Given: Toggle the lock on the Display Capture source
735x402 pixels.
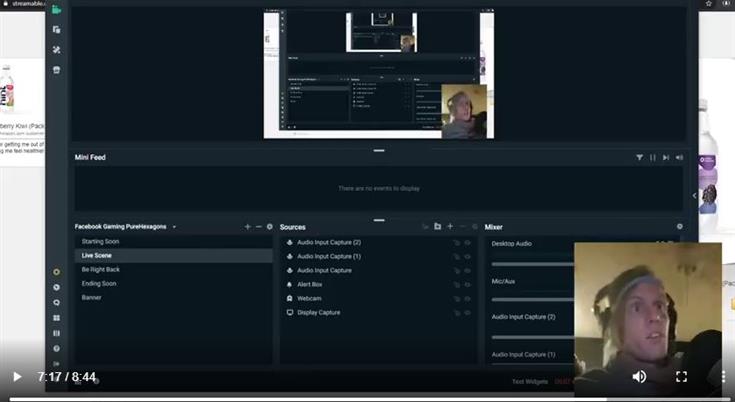Looking at the screenshot, I should (x=456, y=313).
